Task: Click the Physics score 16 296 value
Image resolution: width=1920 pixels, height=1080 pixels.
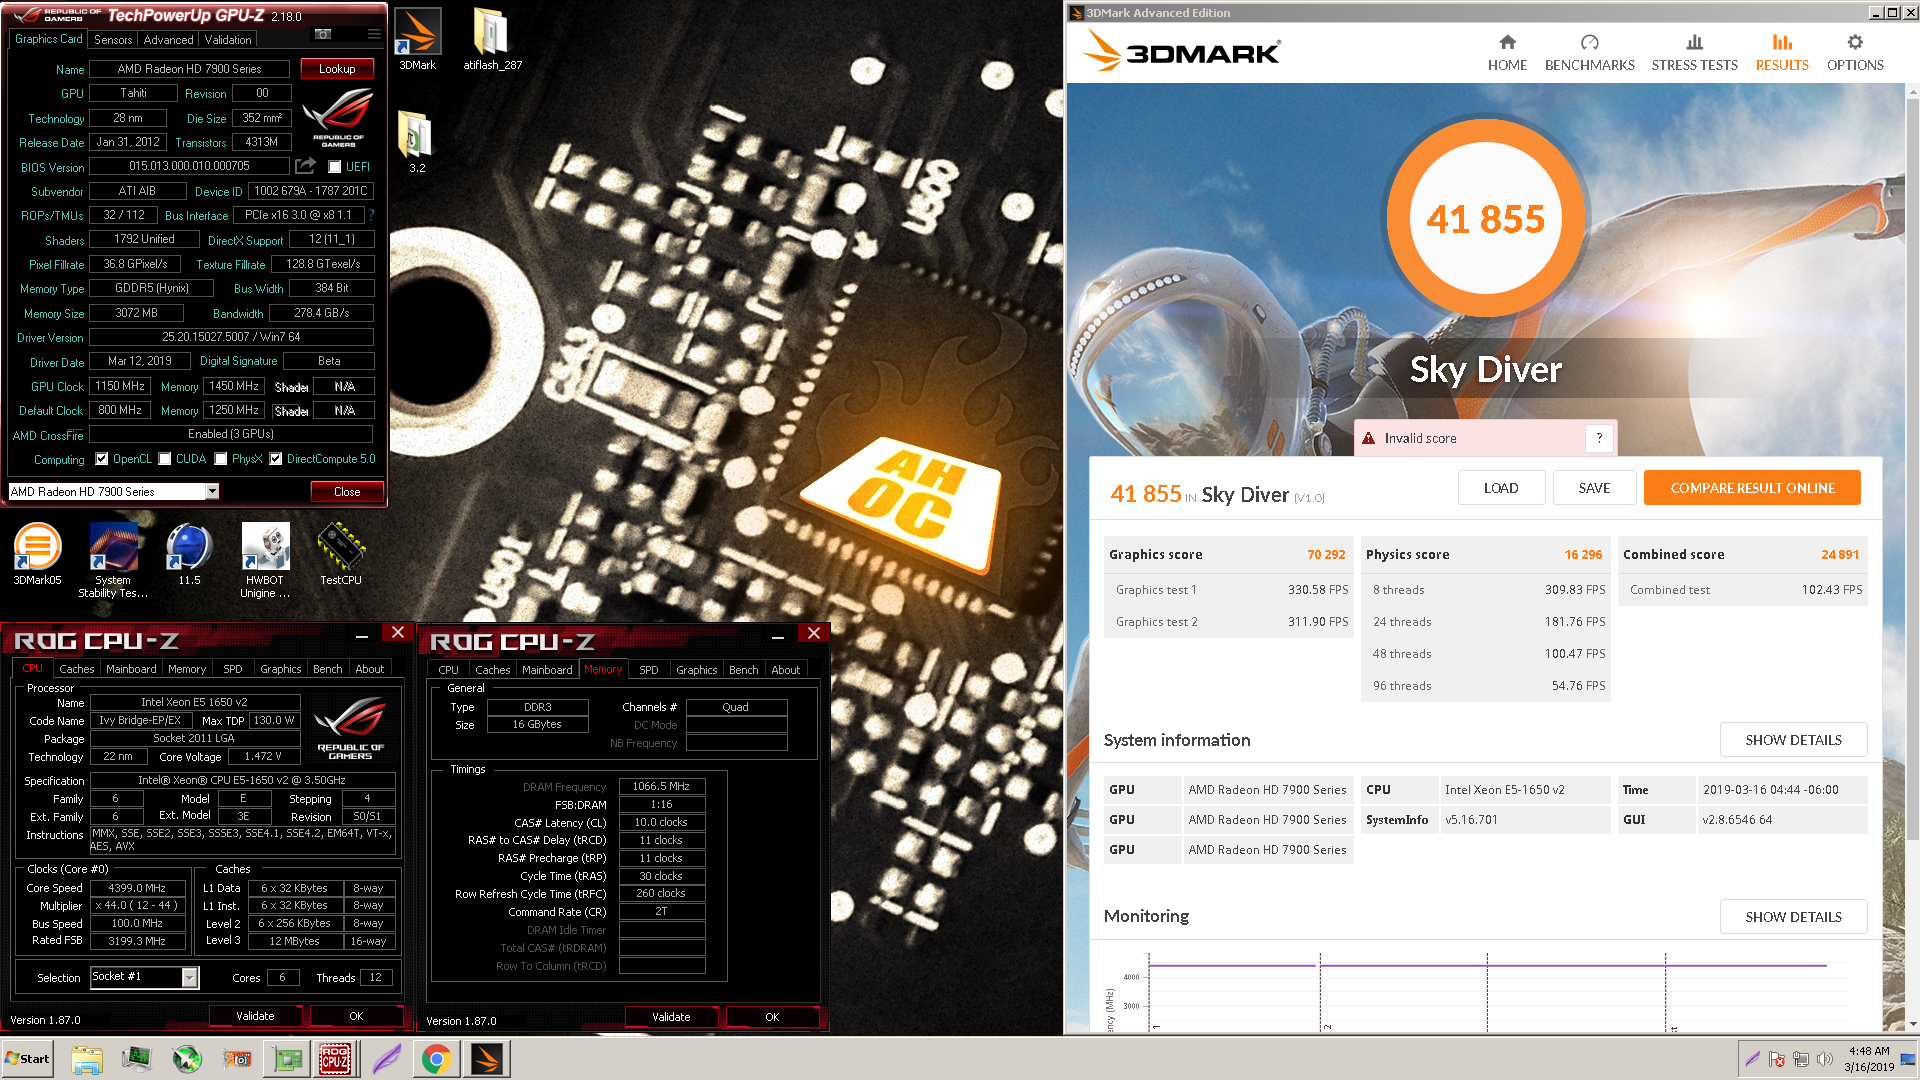Action: [x=1583, y=554]
